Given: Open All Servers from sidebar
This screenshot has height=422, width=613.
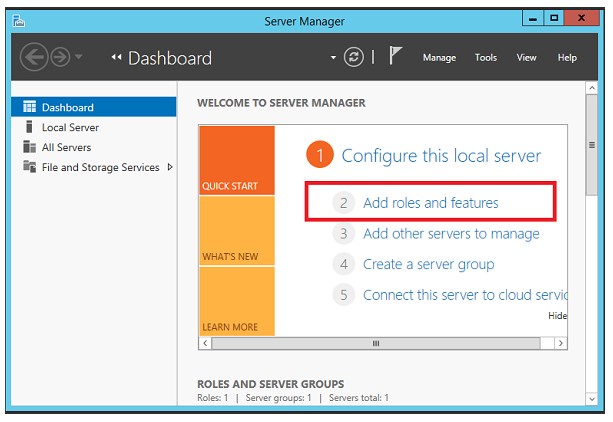Looking at the screenshot, I should [x=68, y=147].
